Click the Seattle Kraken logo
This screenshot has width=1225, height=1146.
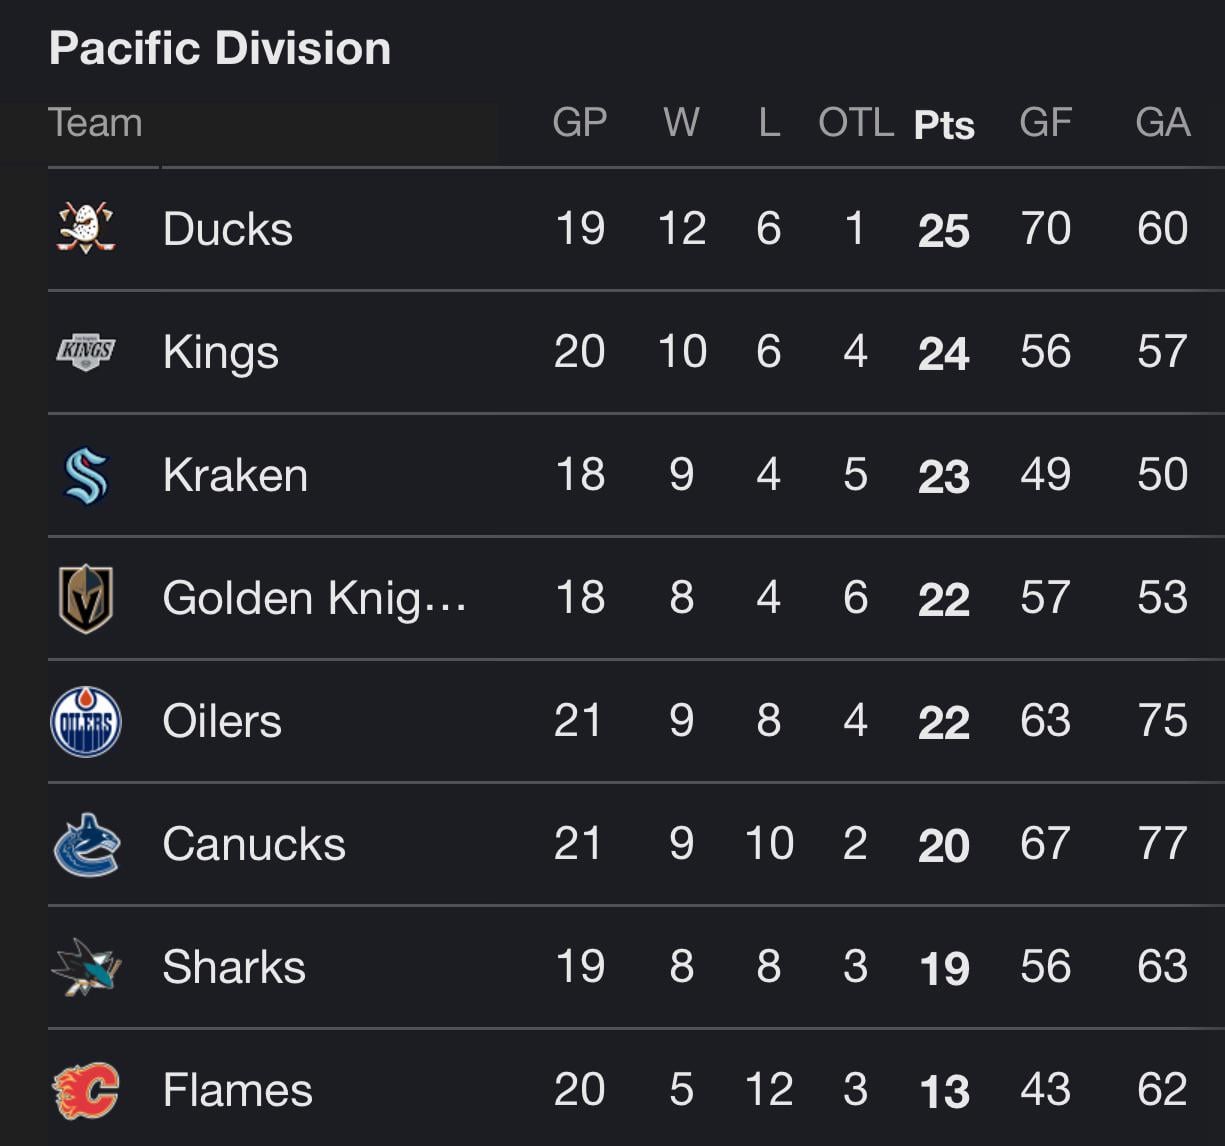pyautogui.click(x=86, y=475)
